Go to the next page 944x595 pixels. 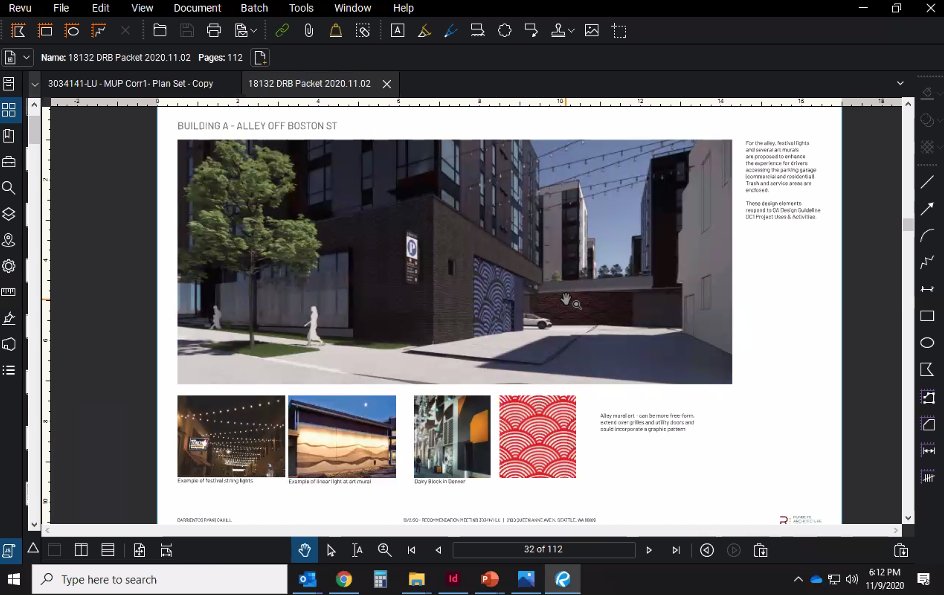(649, 550)
